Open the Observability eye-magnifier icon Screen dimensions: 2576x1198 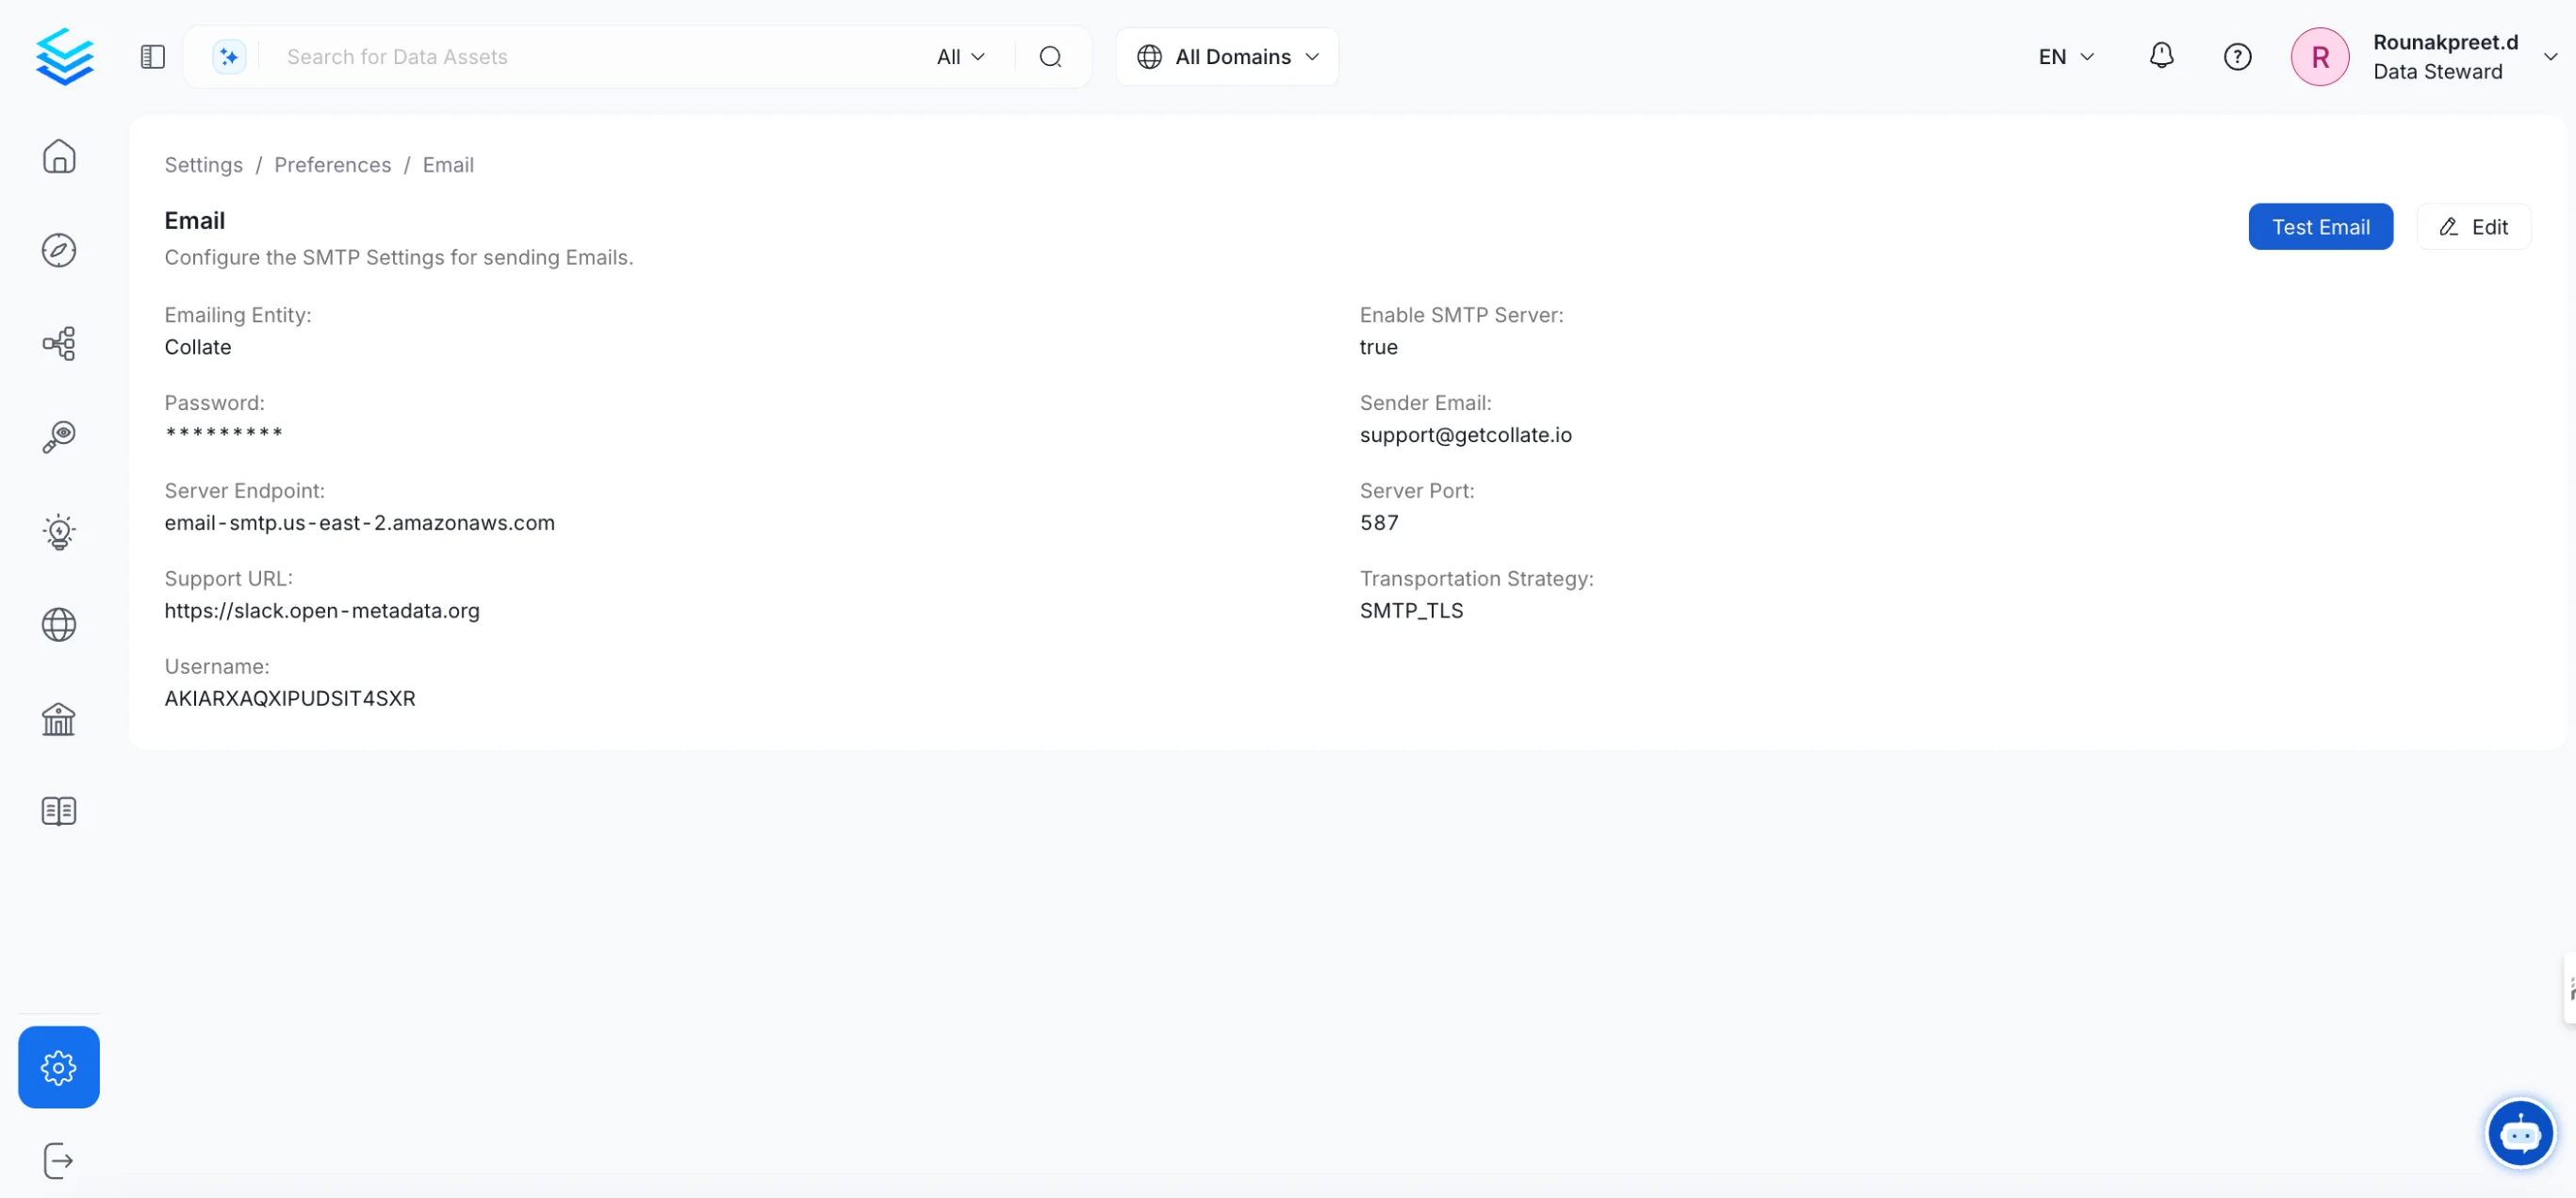click(59, 437)
